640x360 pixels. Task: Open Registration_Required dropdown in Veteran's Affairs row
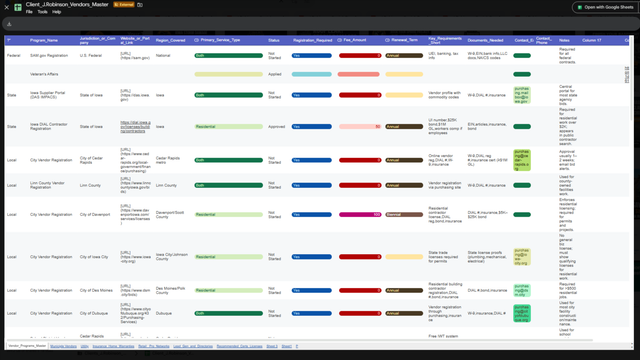coord(311,74)
